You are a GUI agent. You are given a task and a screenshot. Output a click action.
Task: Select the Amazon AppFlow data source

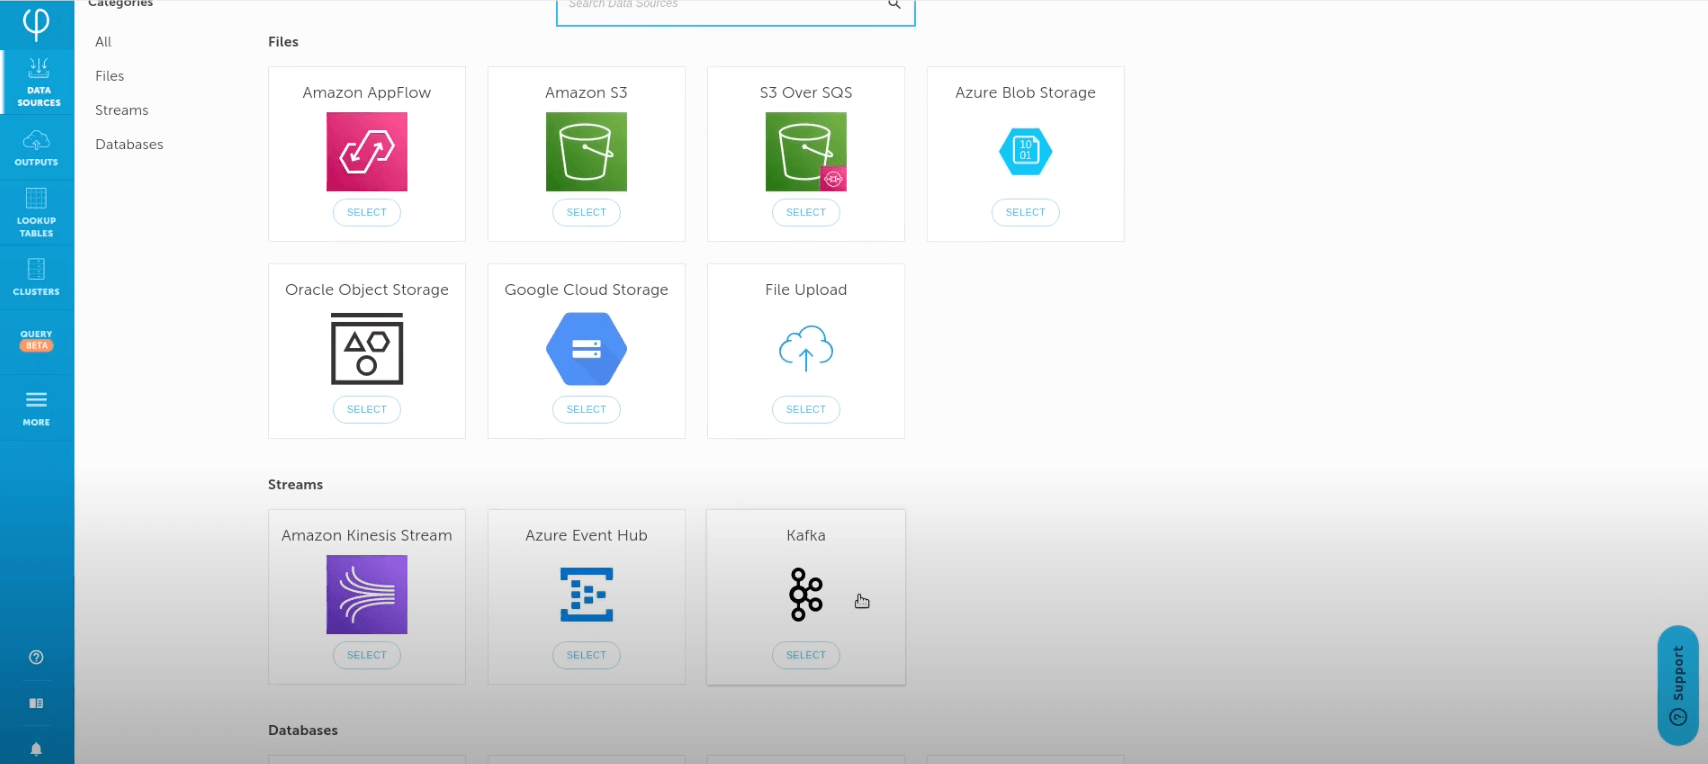coord(367,212)
